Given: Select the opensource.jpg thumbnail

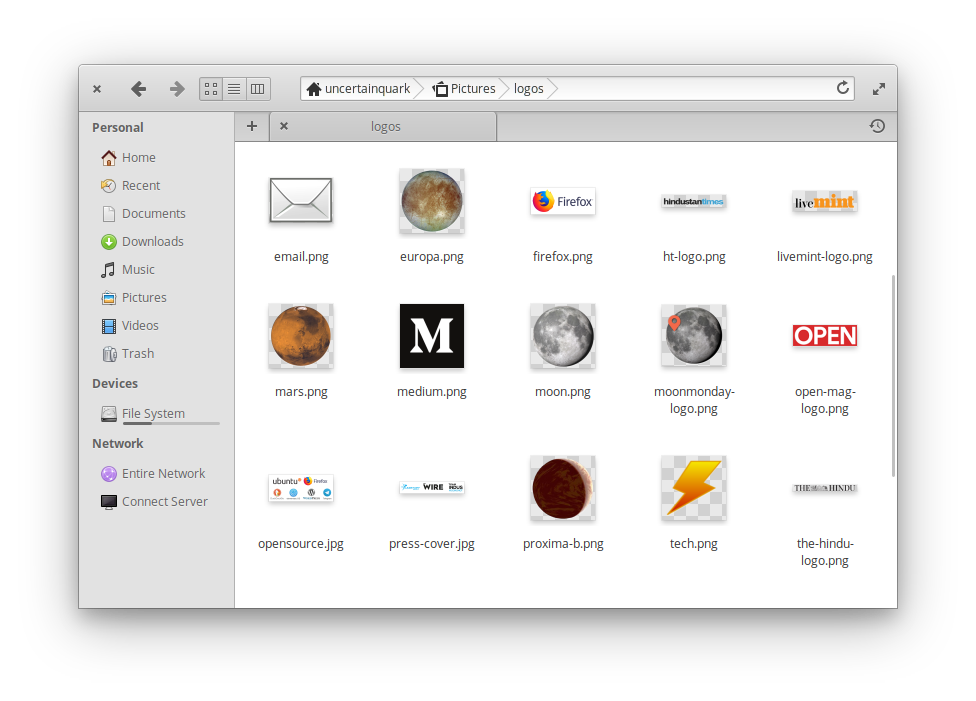Looking at the screenshot, I should pos(301,488).
